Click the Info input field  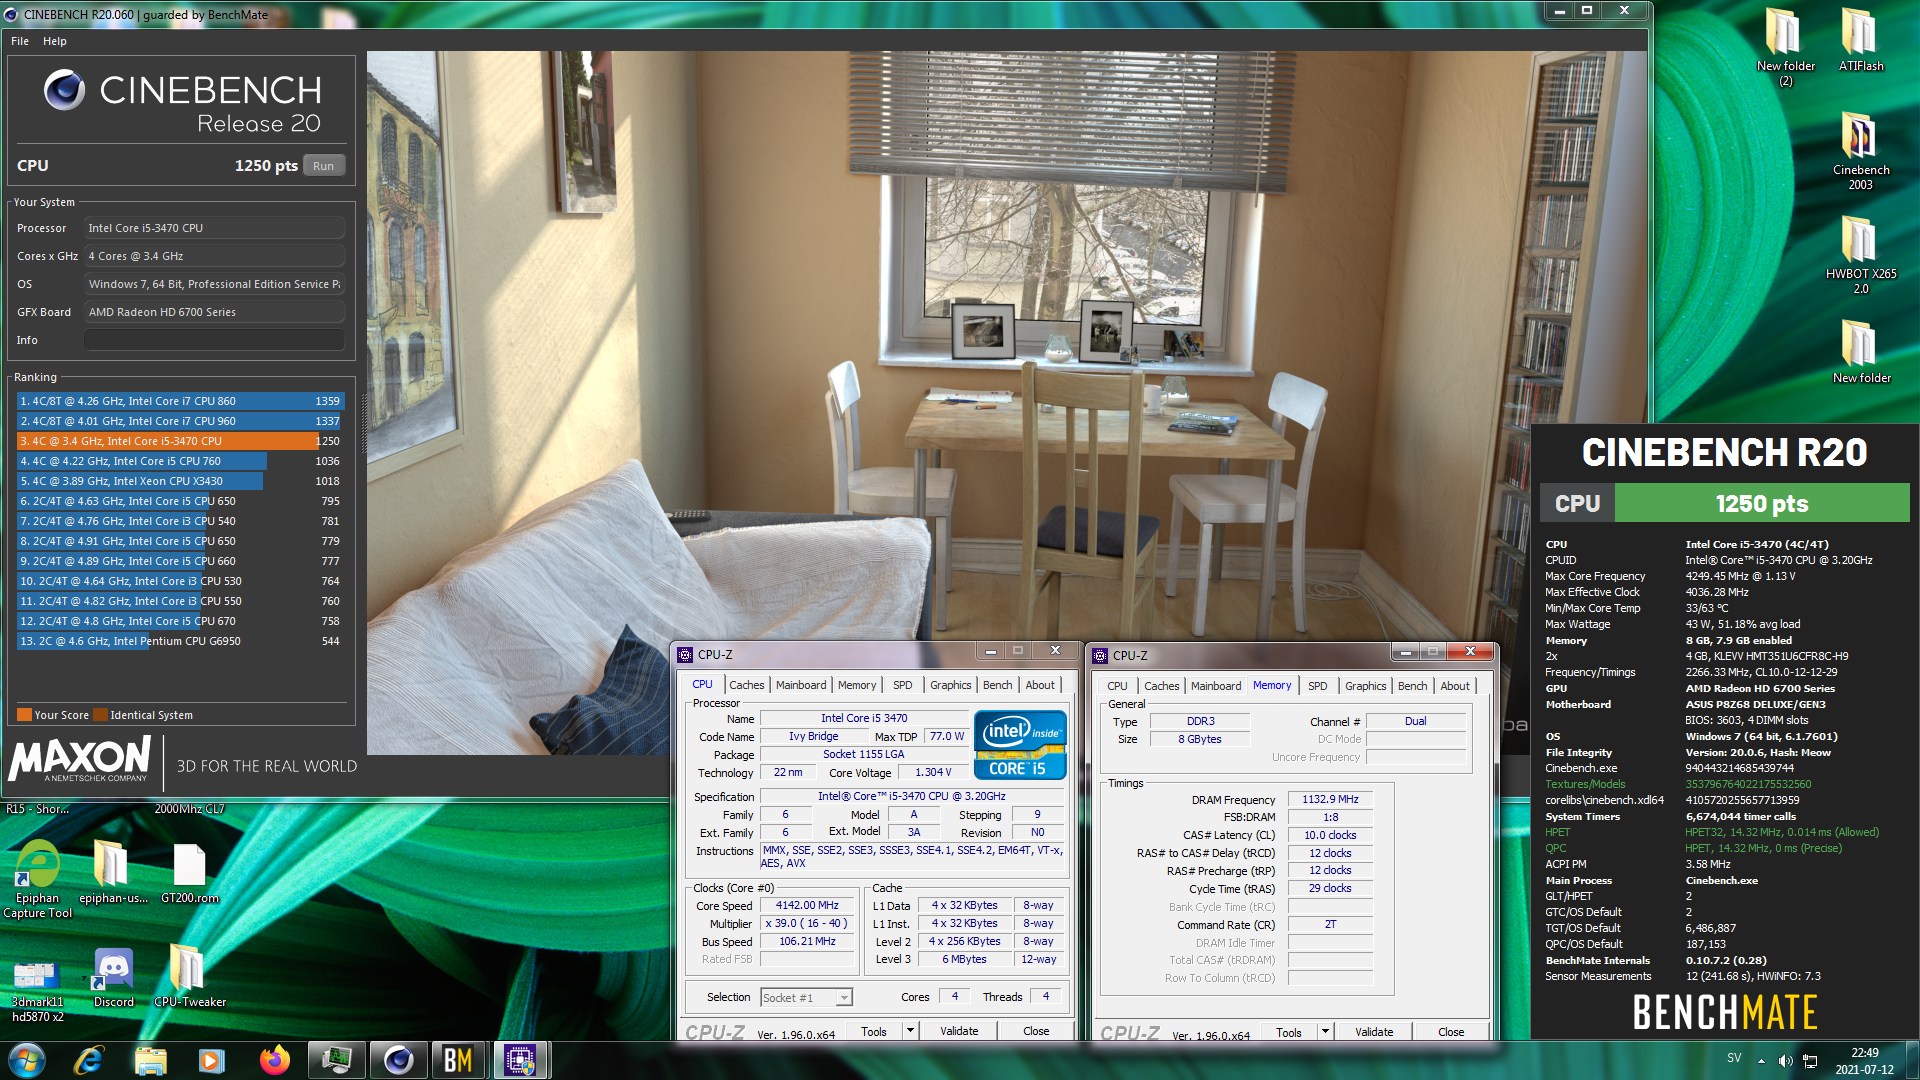(214, 340)
